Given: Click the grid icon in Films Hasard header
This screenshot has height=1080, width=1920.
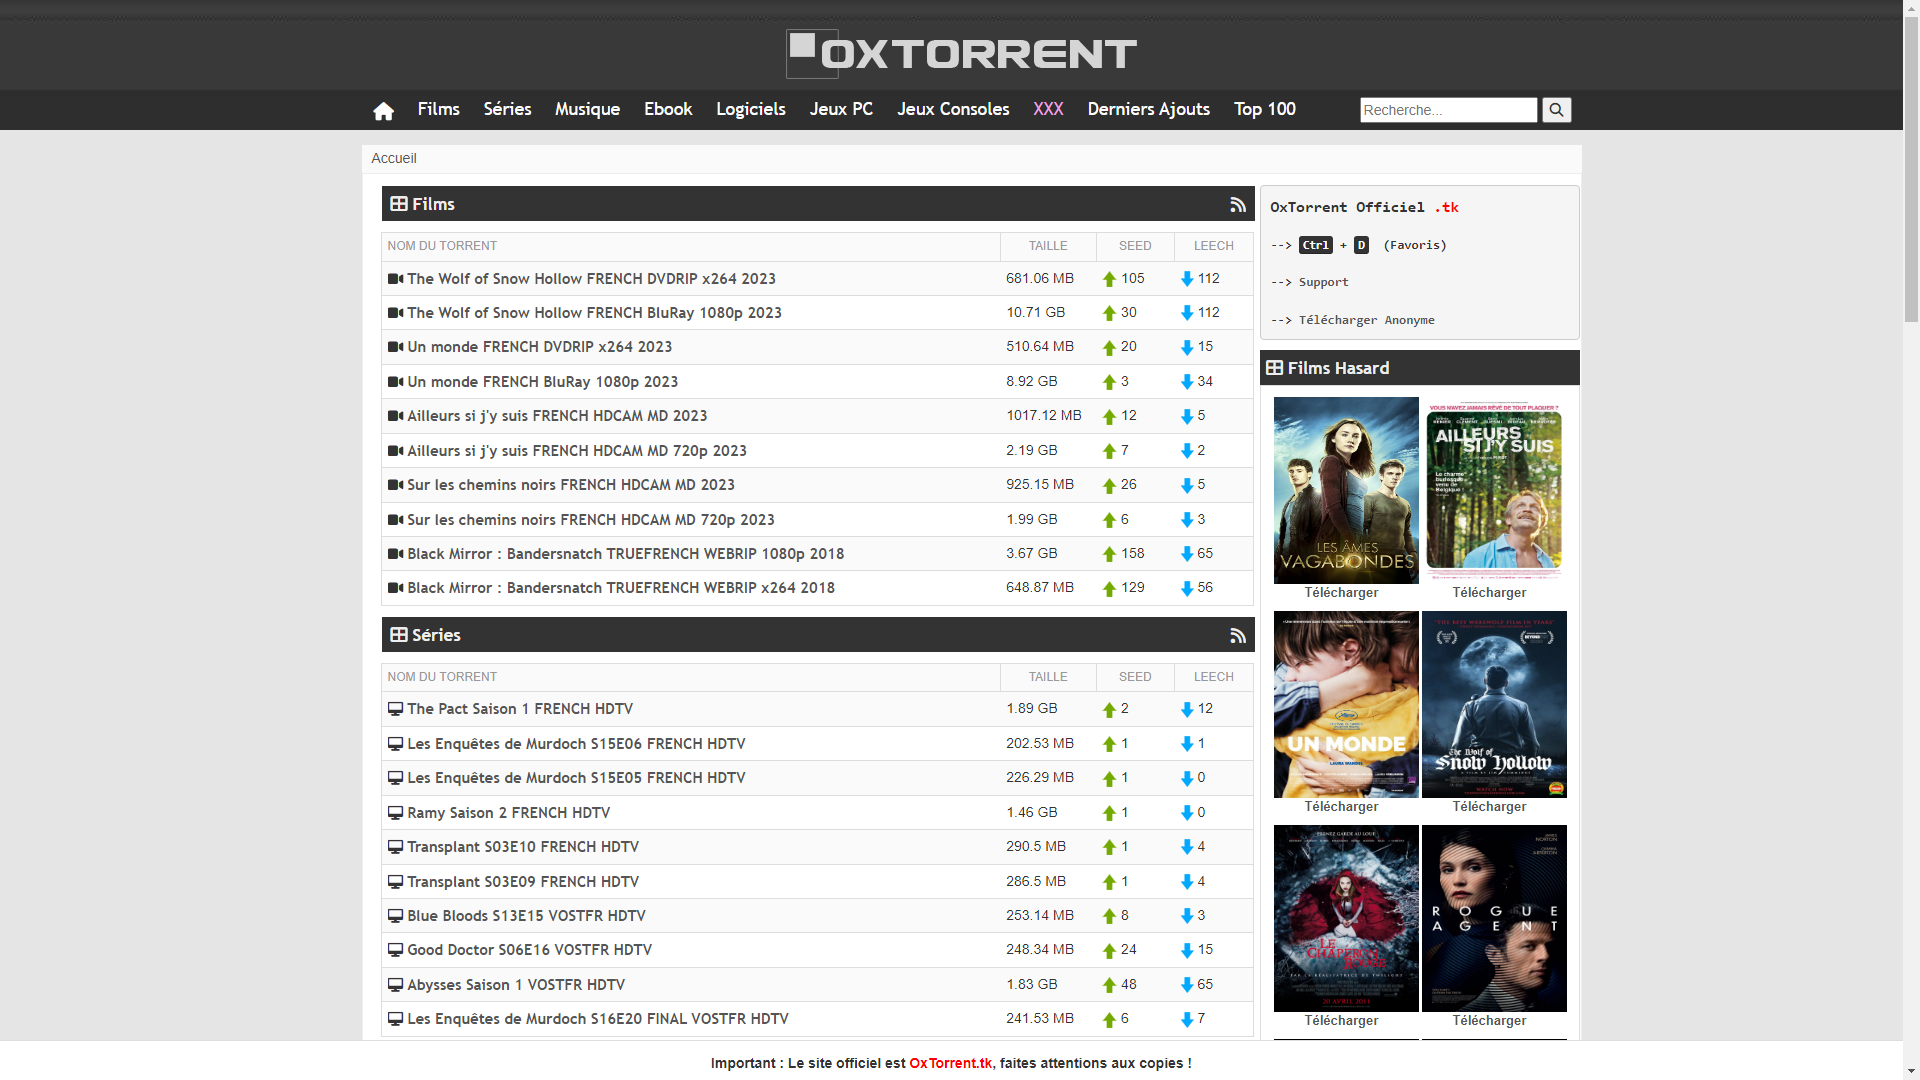Looking at the screenshot, I should (x=1274, y=368).
